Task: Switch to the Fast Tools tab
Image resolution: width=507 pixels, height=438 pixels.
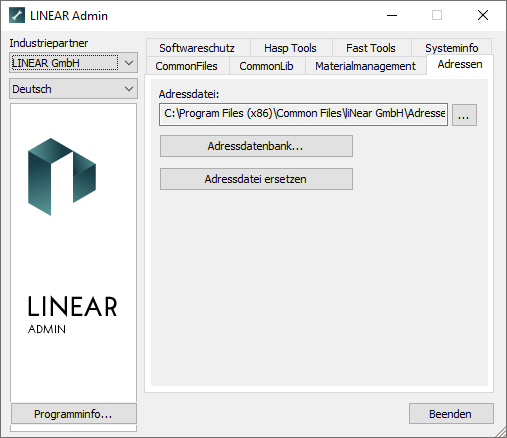Action: coord(371,48)
